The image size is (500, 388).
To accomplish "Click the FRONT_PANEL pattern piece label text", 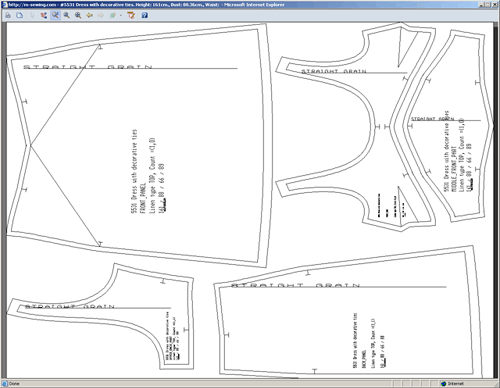I will (143, 198).
